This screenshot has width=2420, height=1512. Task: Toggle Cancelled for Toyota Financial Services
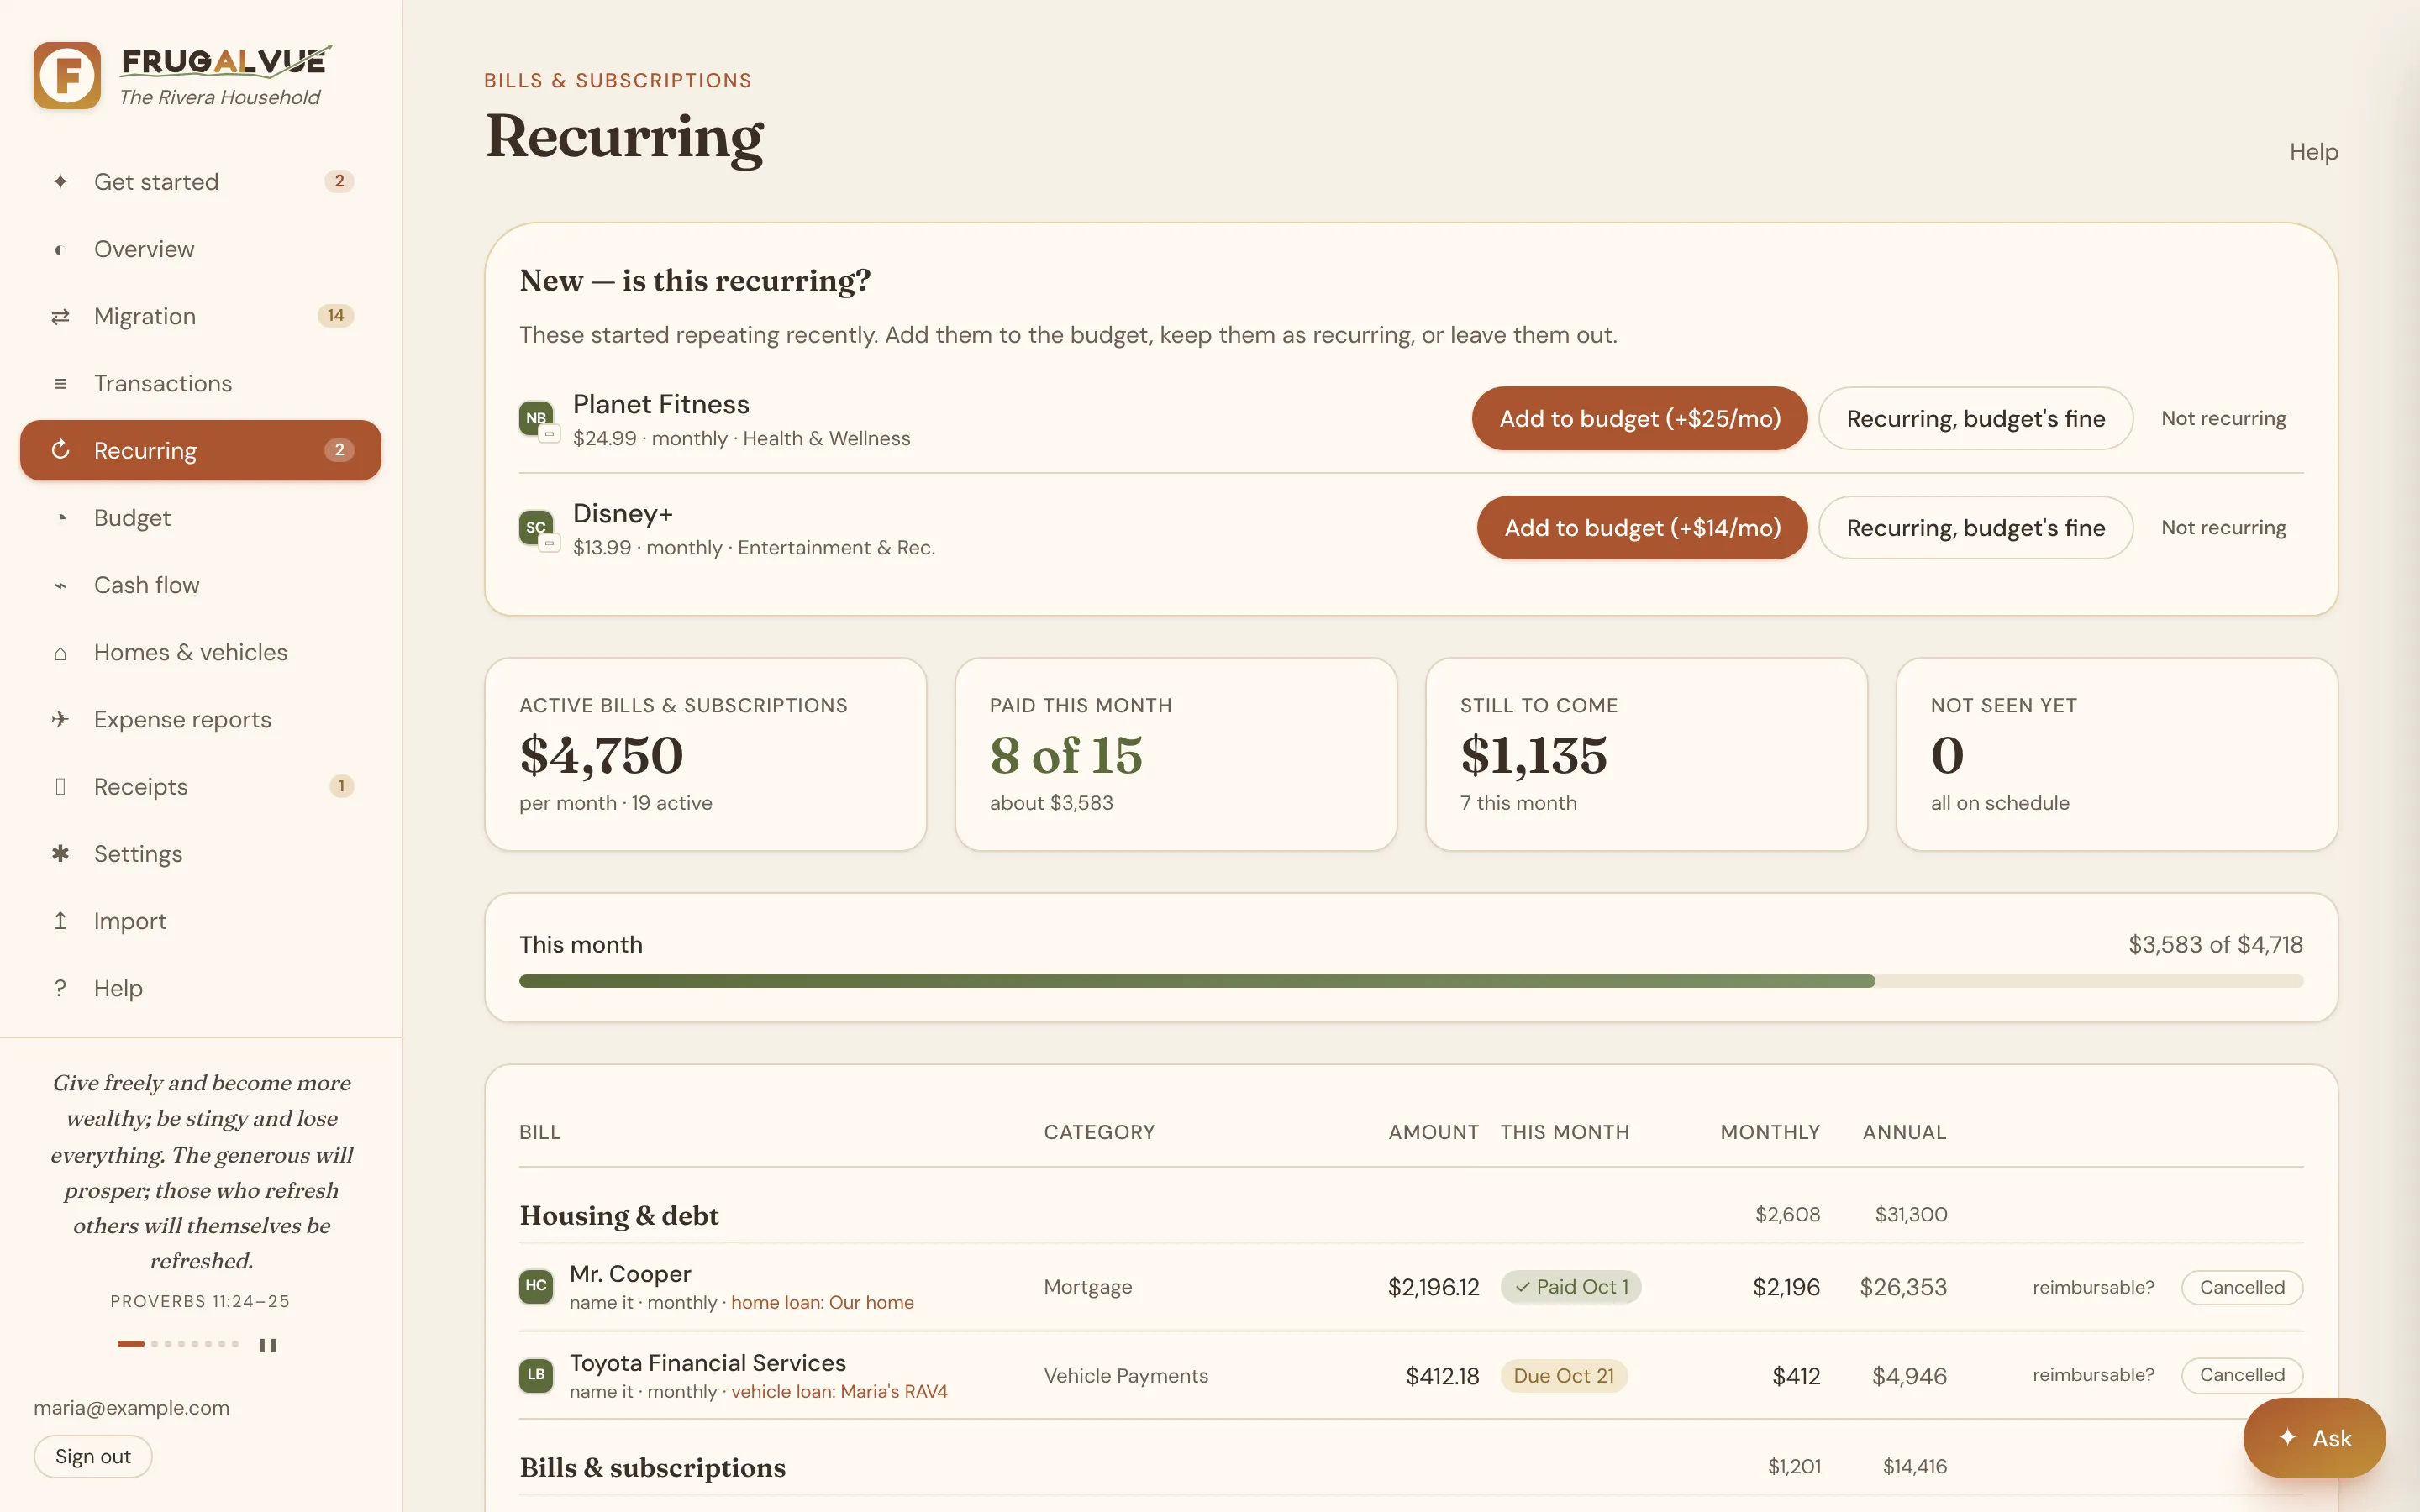[x=2242, y=1374]
